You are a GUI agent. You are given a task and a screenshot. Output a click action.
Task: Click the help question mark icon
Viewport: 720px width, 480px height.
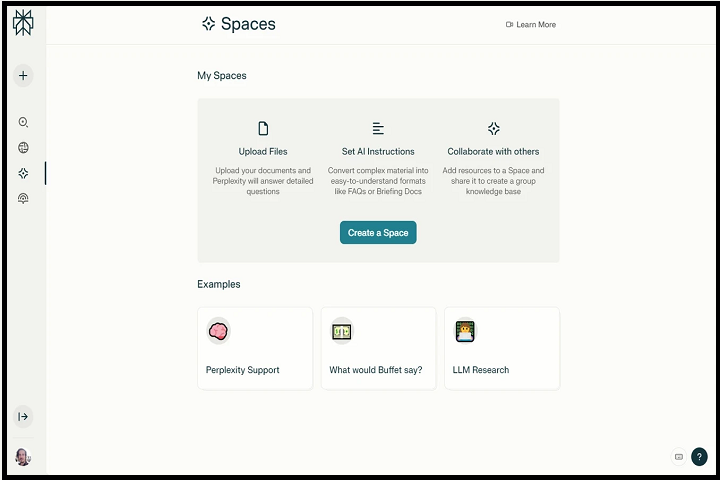[699, 457]
